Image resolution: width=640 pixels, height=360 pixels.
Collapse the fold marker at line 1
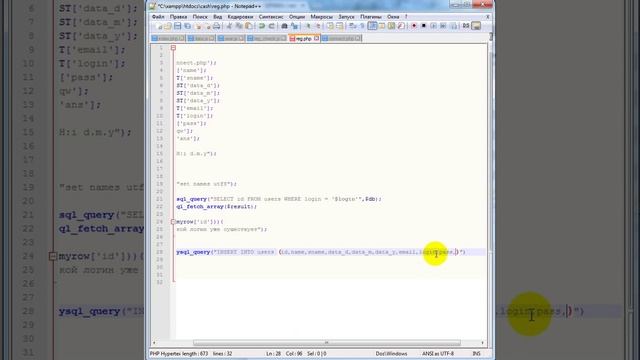173,48
